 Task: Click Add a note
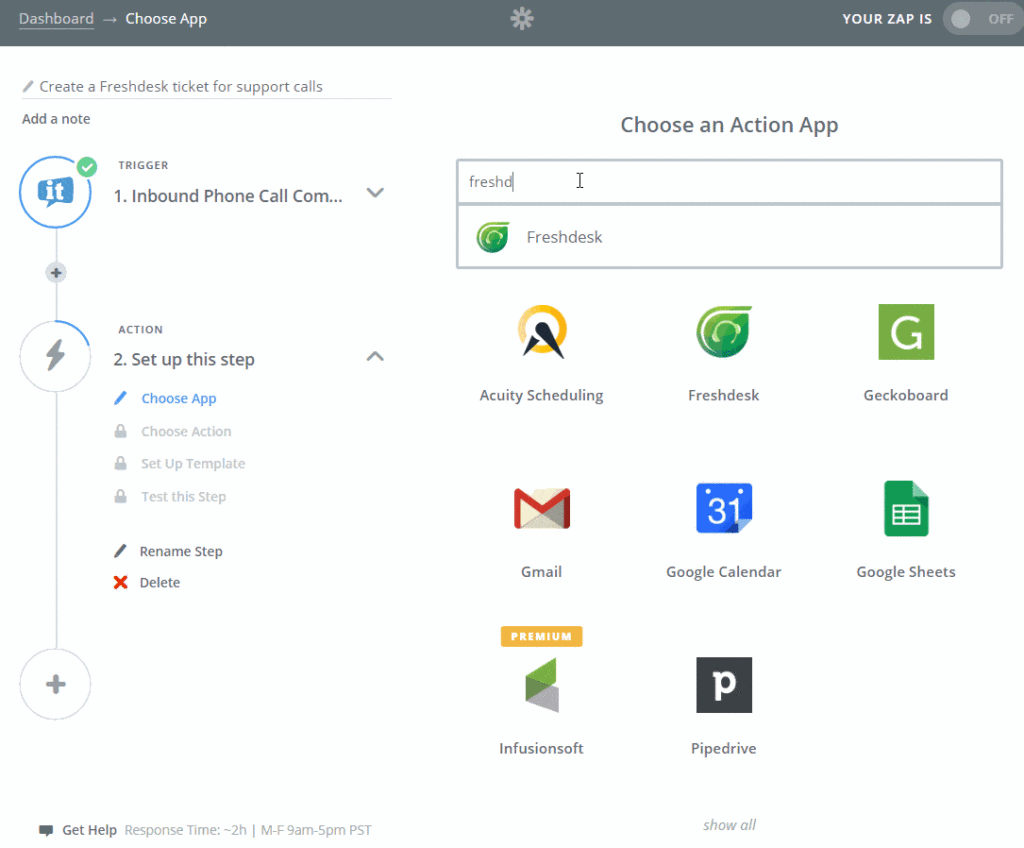(56, 119)
